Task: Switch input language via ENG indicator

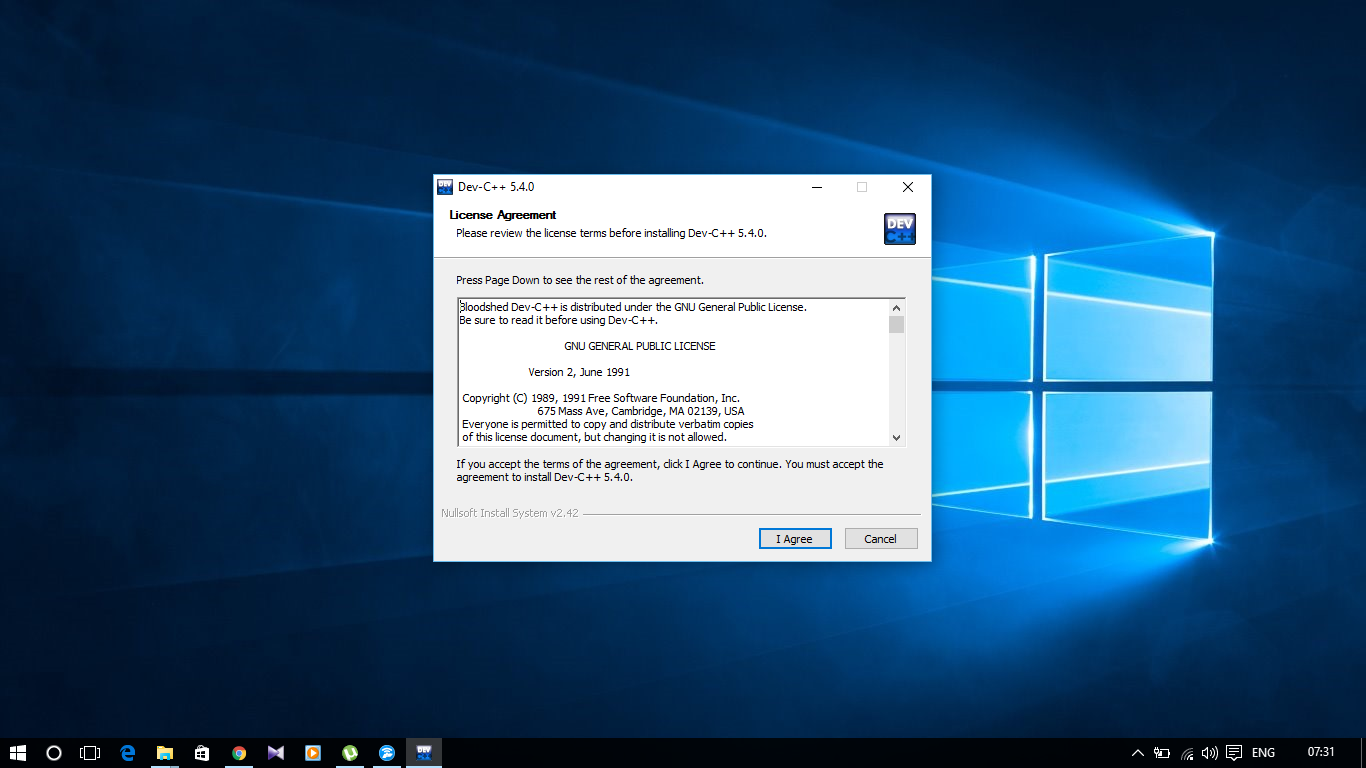Action: coord(1264,753)
